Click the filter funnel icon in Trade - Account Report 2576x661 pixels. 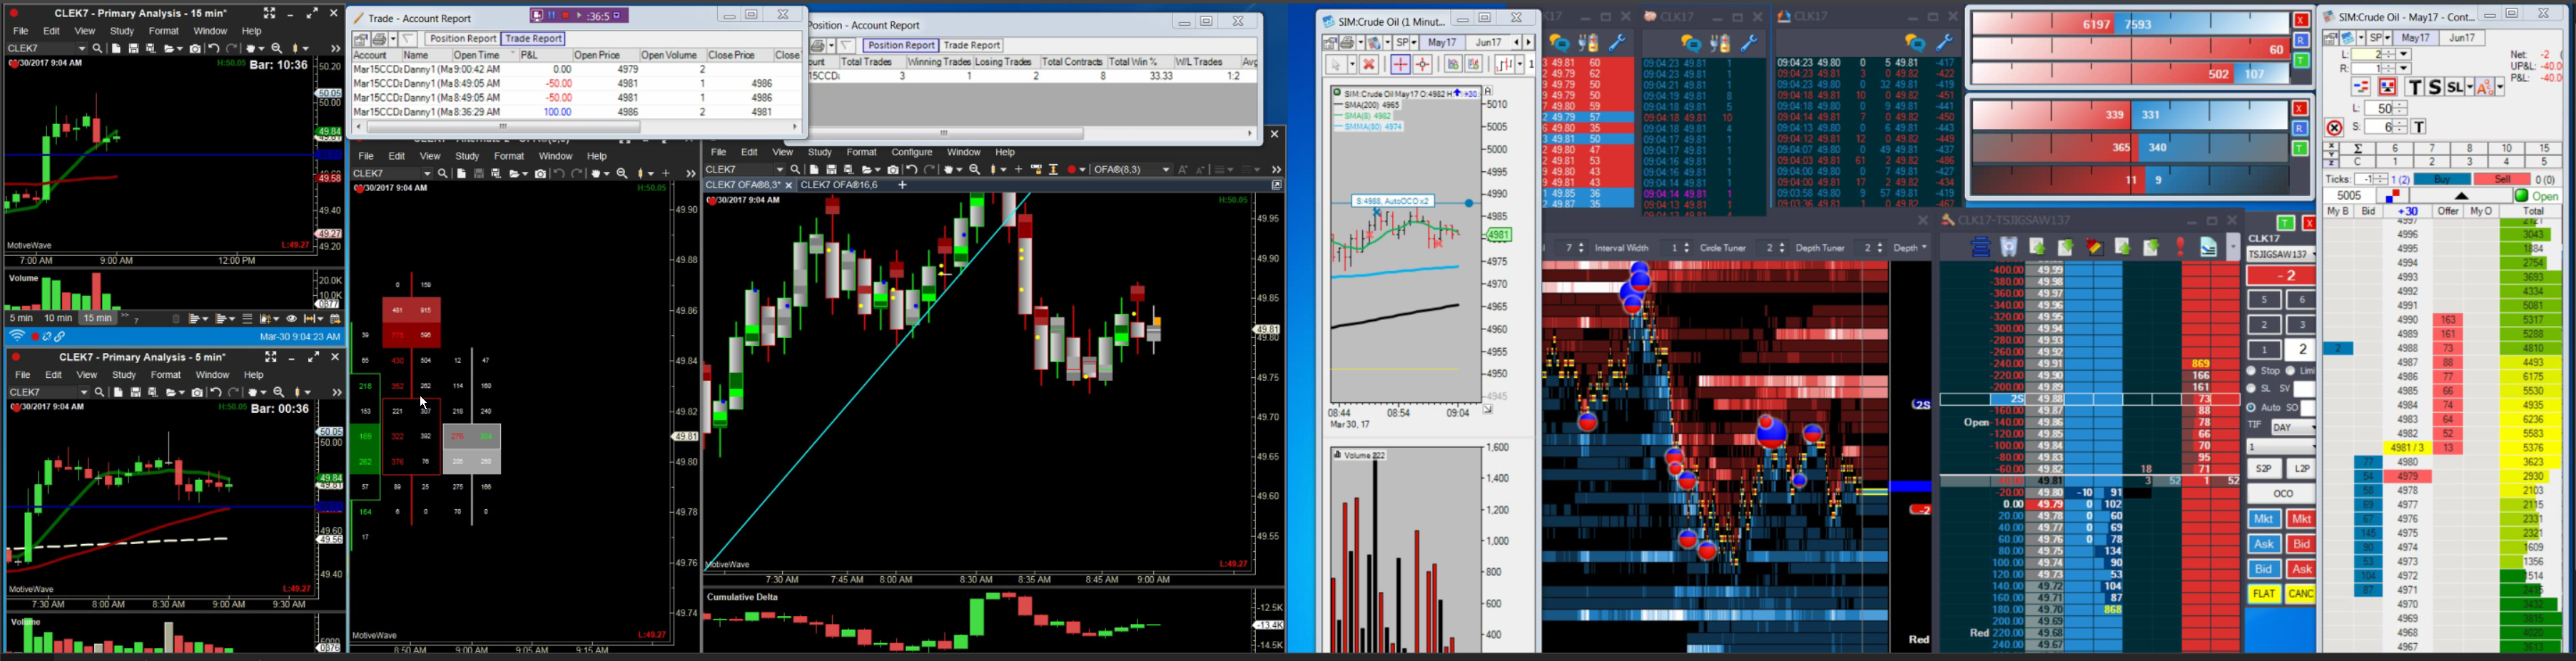[408, 39]
